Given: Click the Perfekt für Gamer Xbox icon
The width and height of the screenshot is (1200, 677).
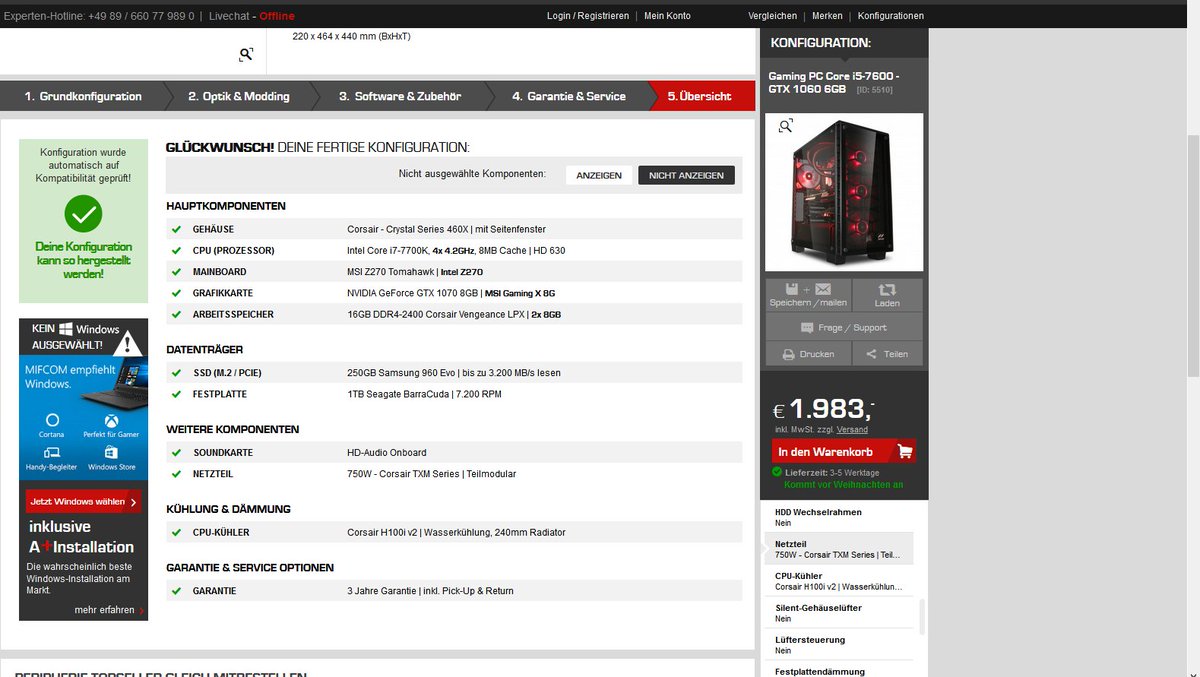Looking at the screenshot, I should pyautogui.click(x=111, y=420).
